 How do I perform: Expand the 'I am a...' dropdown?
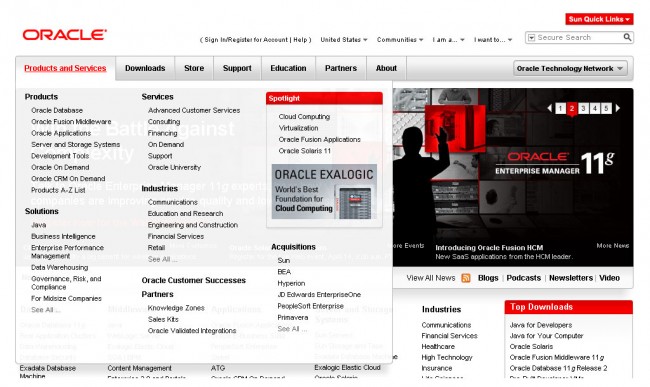(448, 40)
